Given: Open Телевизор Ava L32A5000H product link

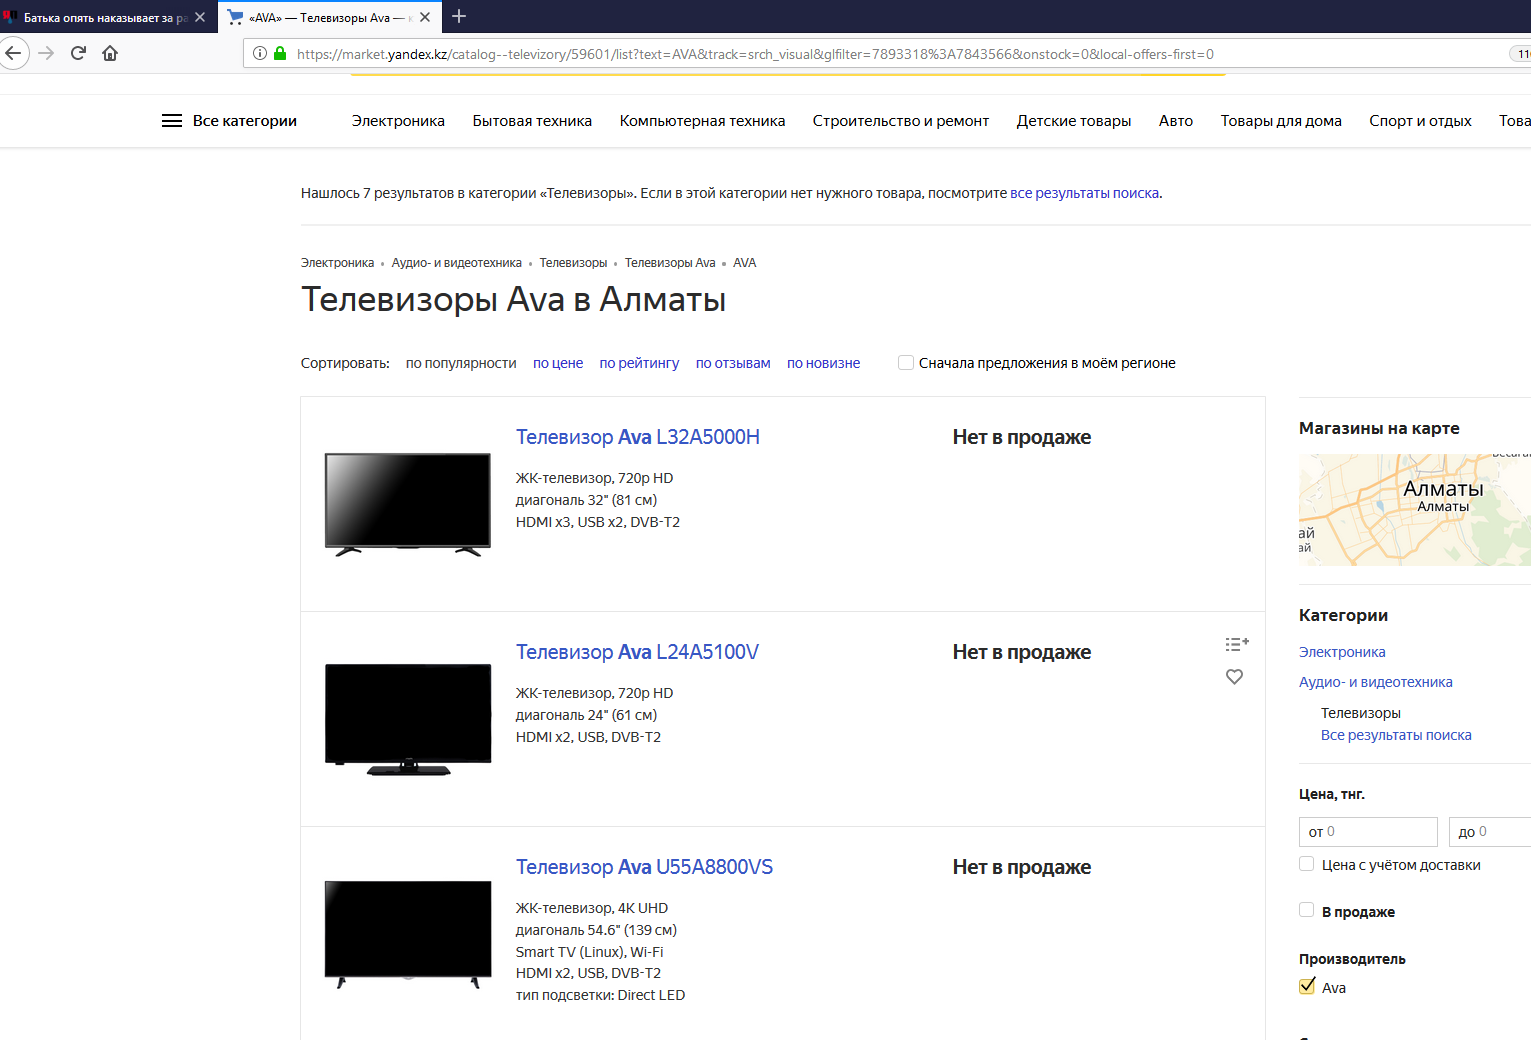Looking at the screenshot, I should (638, 437).
